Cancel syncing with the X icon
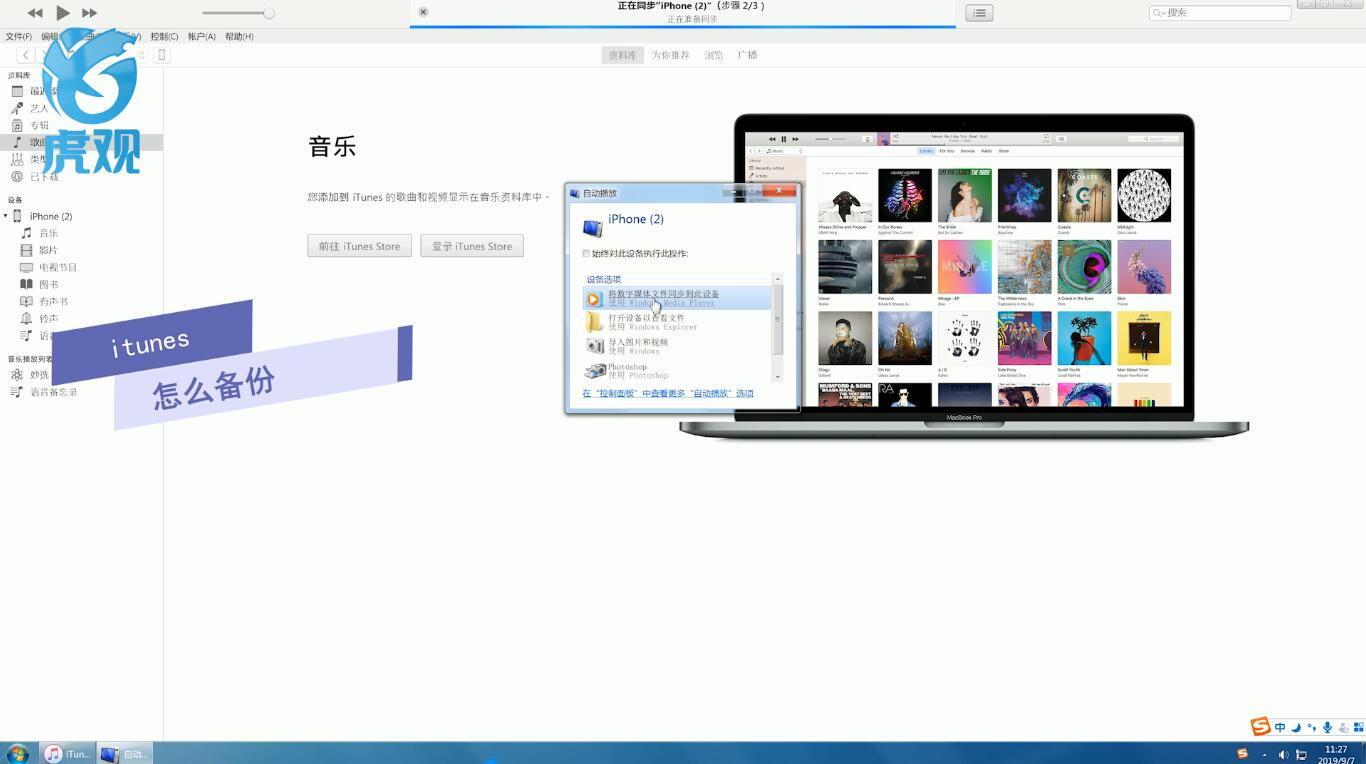This screenshot has width=1366, height=764. pyautogui.click(x=423, y=12)
